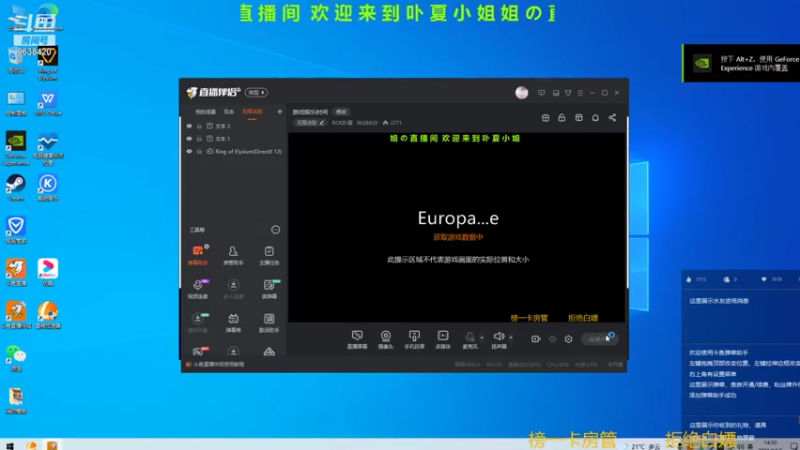Click the message icon beside the avatar
Screen dimensions: 800x450
click(541, 93)
